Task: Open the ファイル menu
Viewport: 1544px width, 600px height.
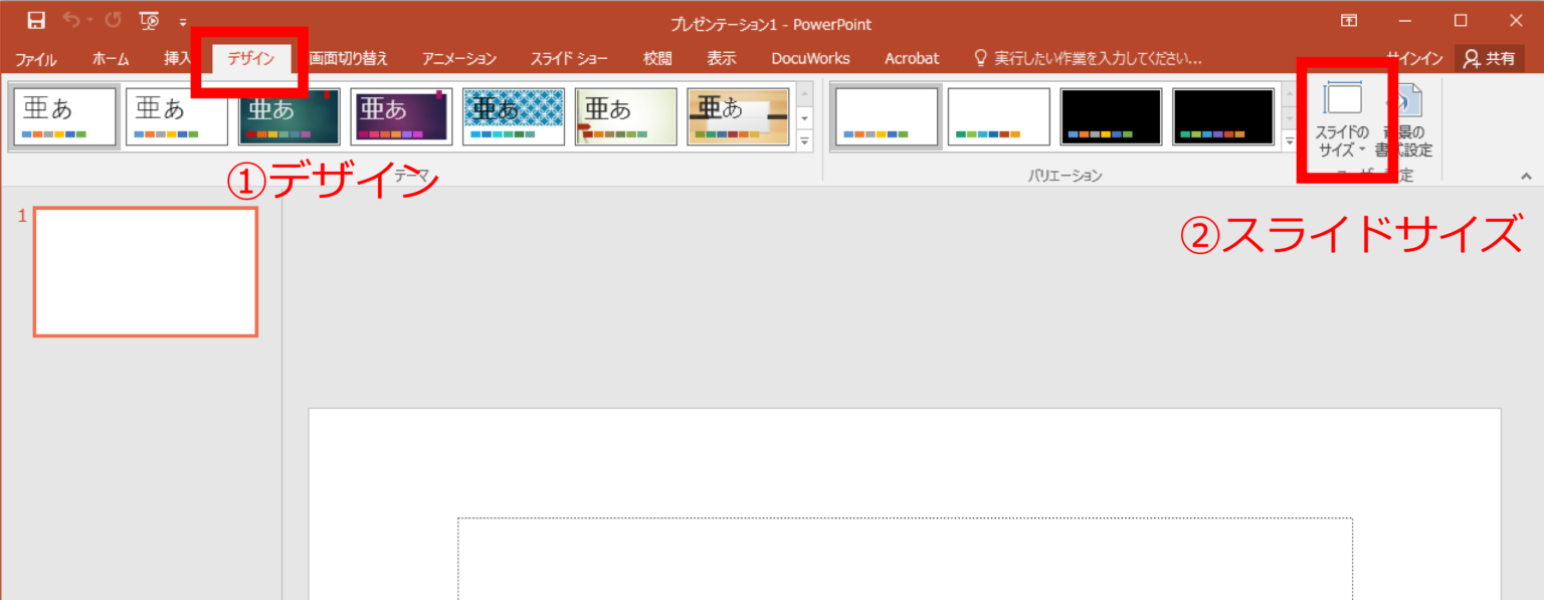Action: pos(35,57)
